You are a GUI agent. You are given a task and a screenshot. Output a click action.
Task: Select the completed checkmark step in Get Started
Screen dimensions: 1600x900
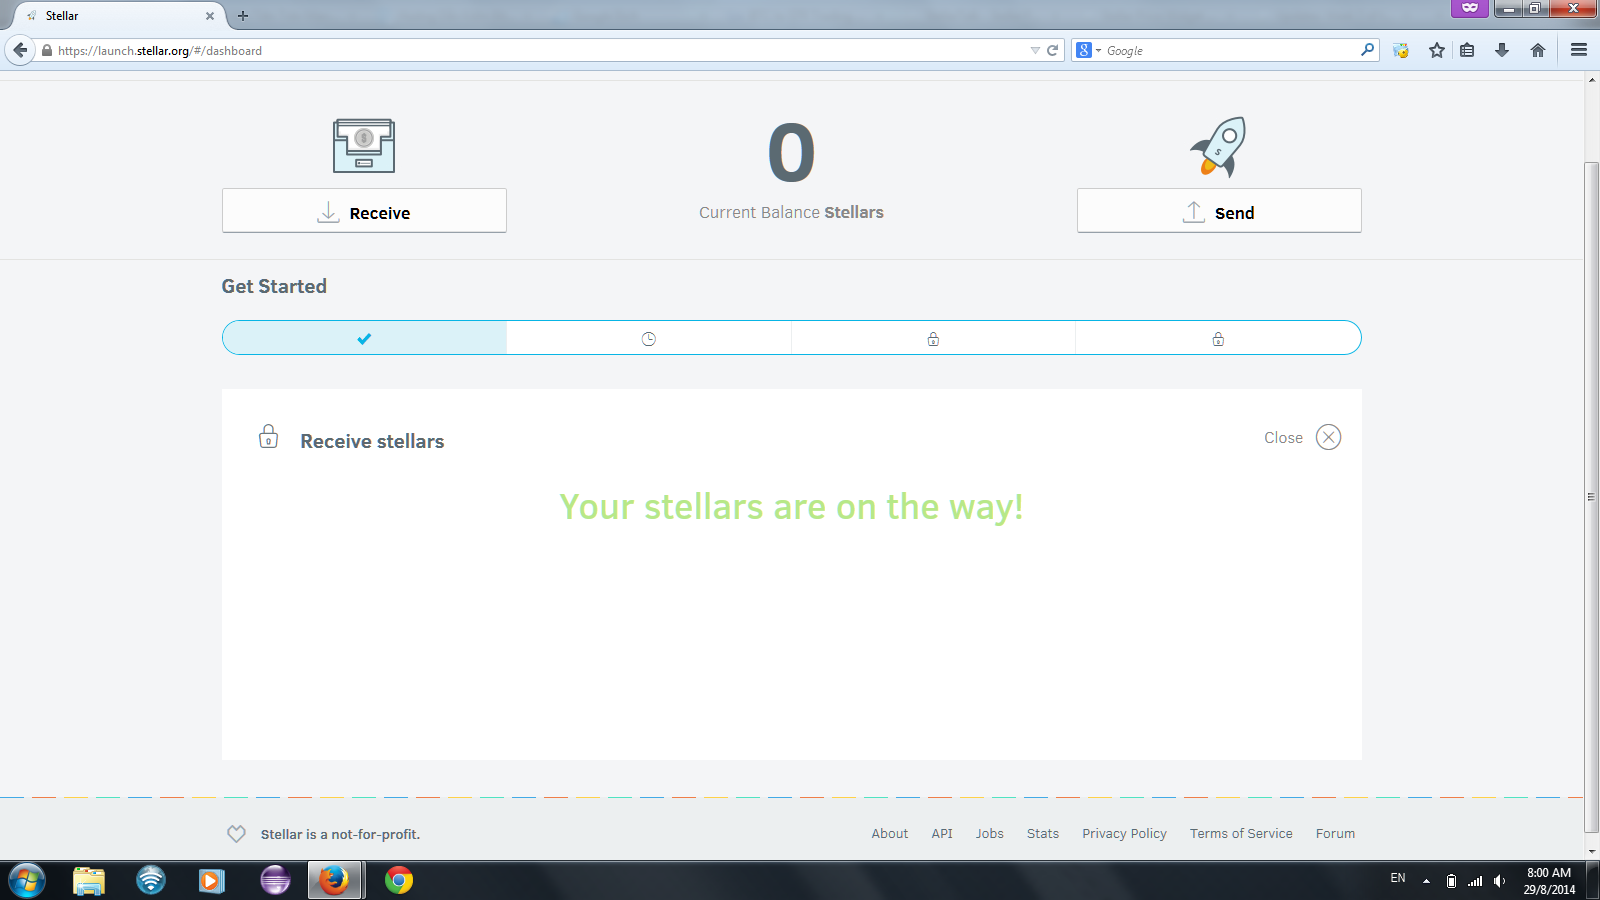coord(364,338)
